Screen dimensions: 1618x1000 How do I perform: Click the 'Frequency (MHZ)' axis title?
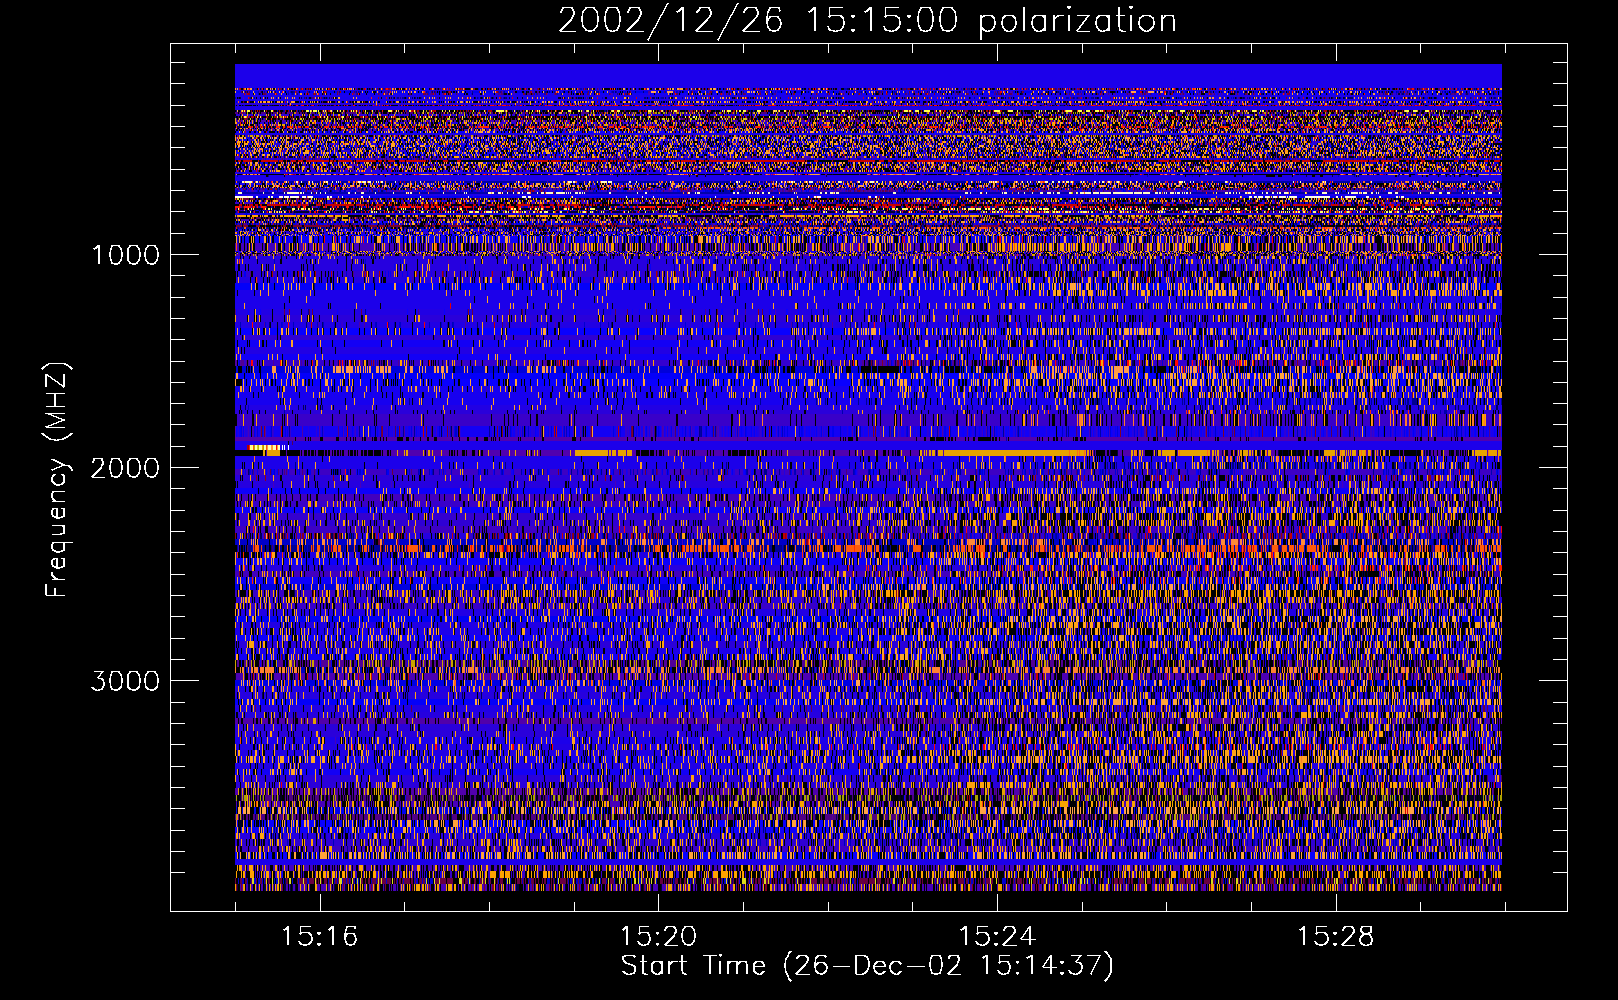[58, 480]
